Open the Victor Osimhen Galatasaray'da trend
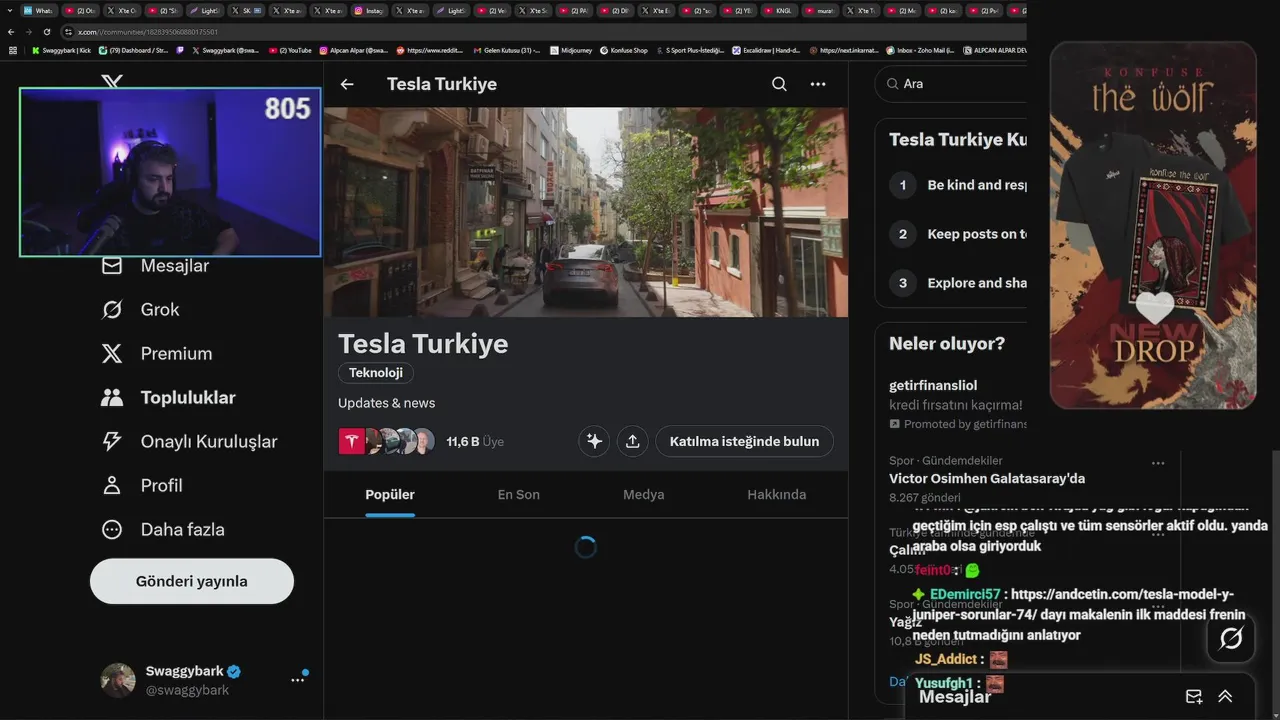1280x720 pixels. coord(987,478)
